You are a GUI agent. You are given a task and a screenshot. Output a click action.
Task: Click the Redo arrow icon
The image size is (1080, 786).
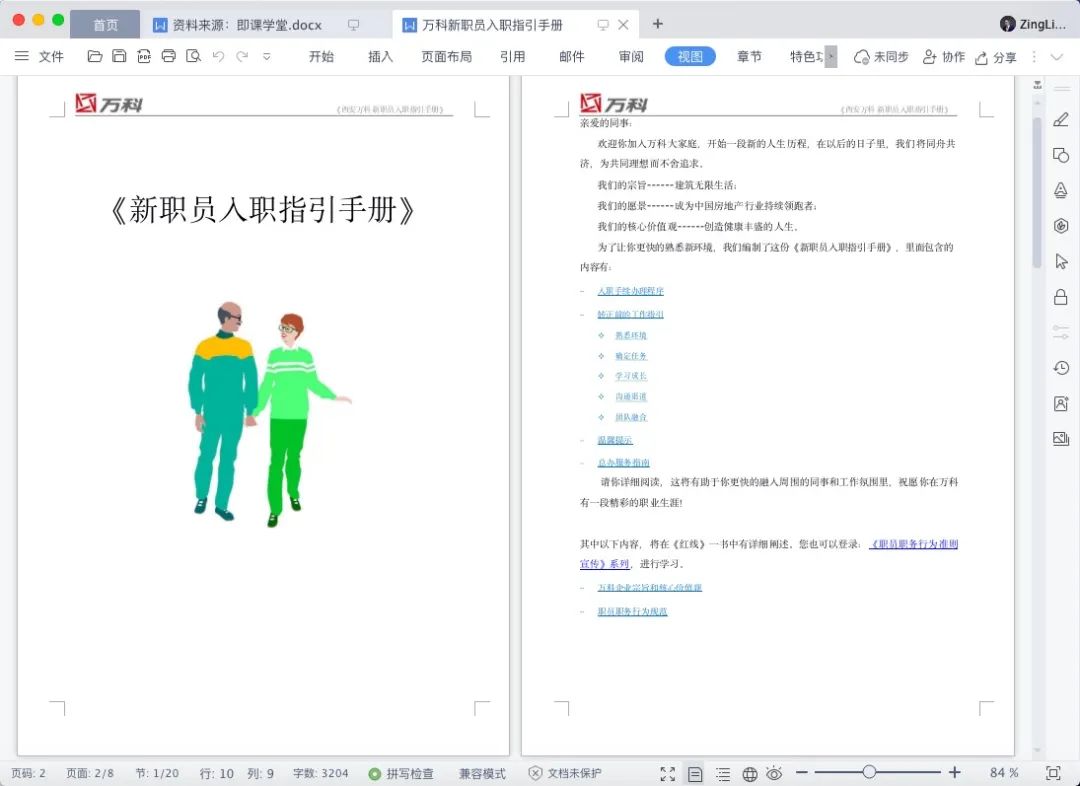[x=242, y=56]
